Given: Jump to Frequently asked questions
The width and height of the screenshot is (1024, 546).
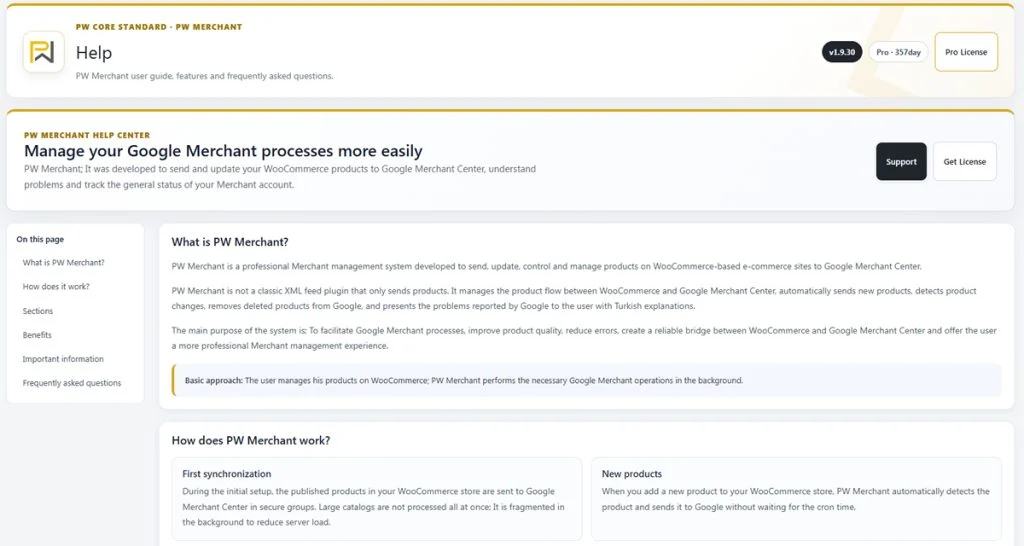Looking at the screenshot, I should [x=72, y=383].
